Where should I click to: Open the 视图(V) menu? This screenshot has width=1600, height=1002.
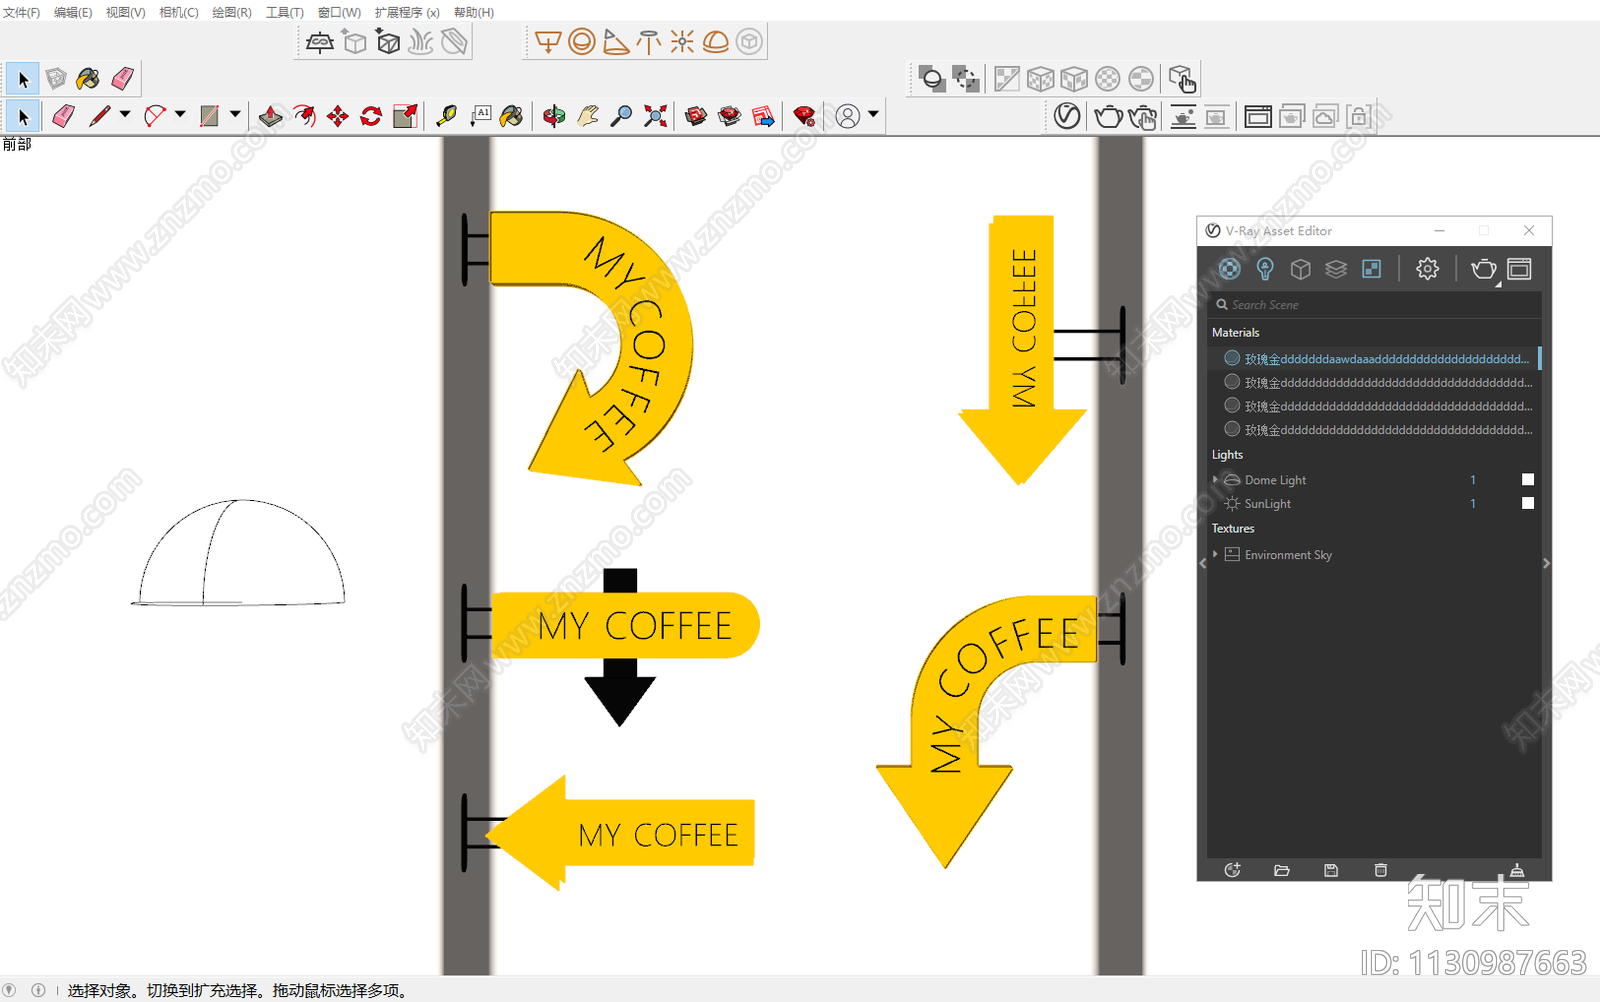coord(126,12)
